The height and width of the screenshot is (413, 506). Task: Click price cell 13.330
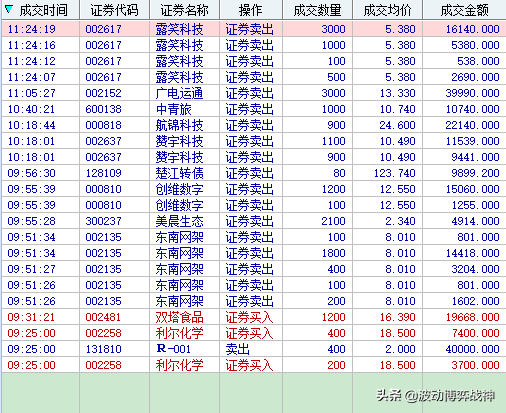397,93
